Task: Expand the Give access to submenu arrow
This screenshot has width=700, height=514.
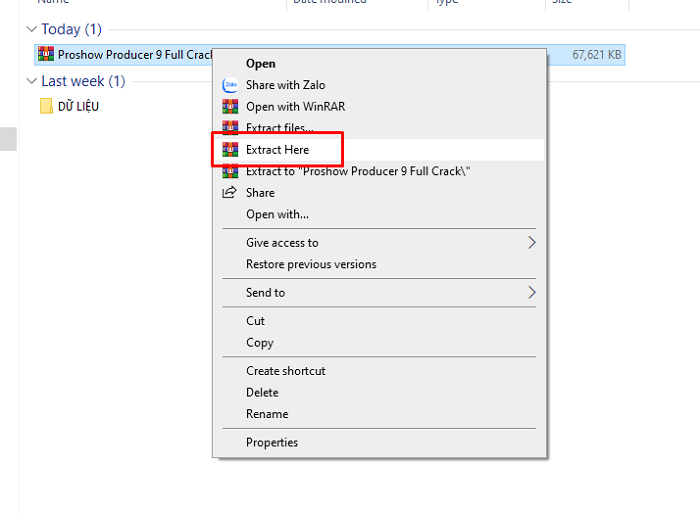Action: (531, 242)
